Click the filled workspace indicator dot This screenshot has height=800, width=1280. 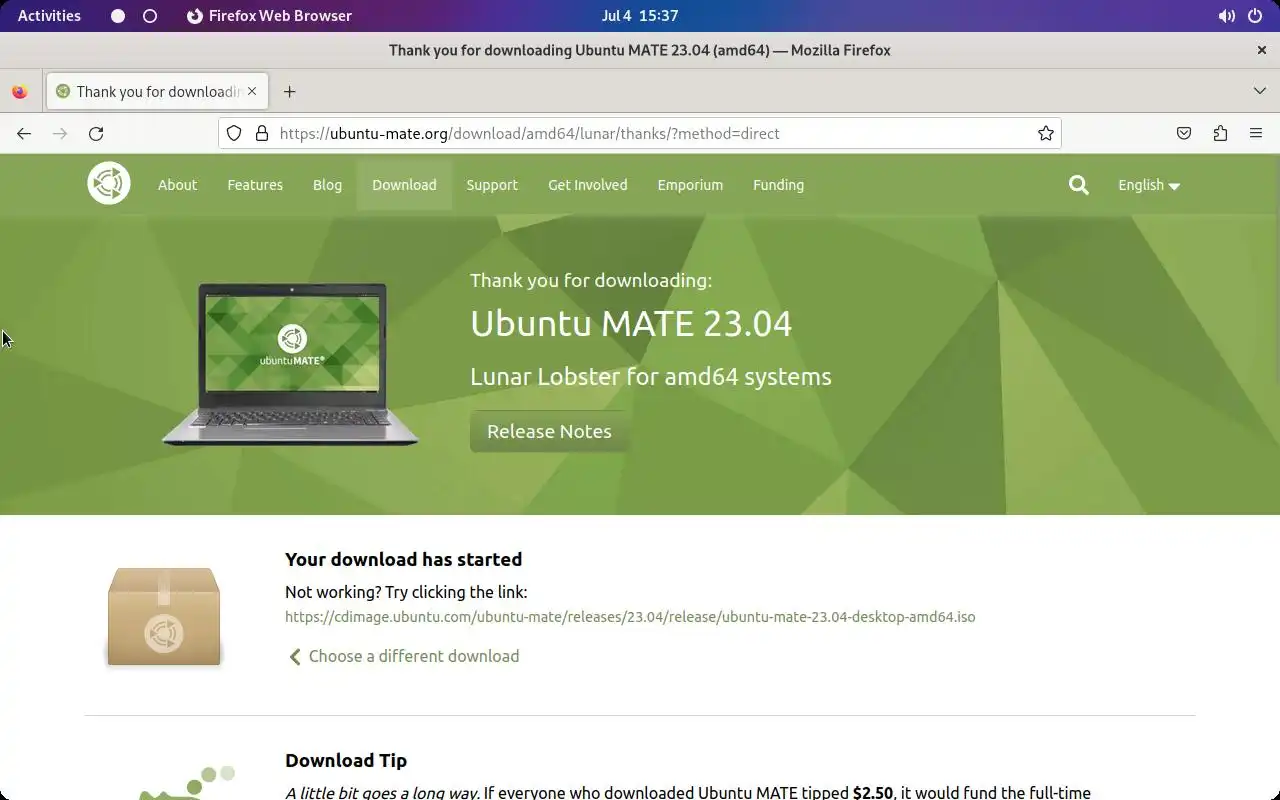coord(118,16)
